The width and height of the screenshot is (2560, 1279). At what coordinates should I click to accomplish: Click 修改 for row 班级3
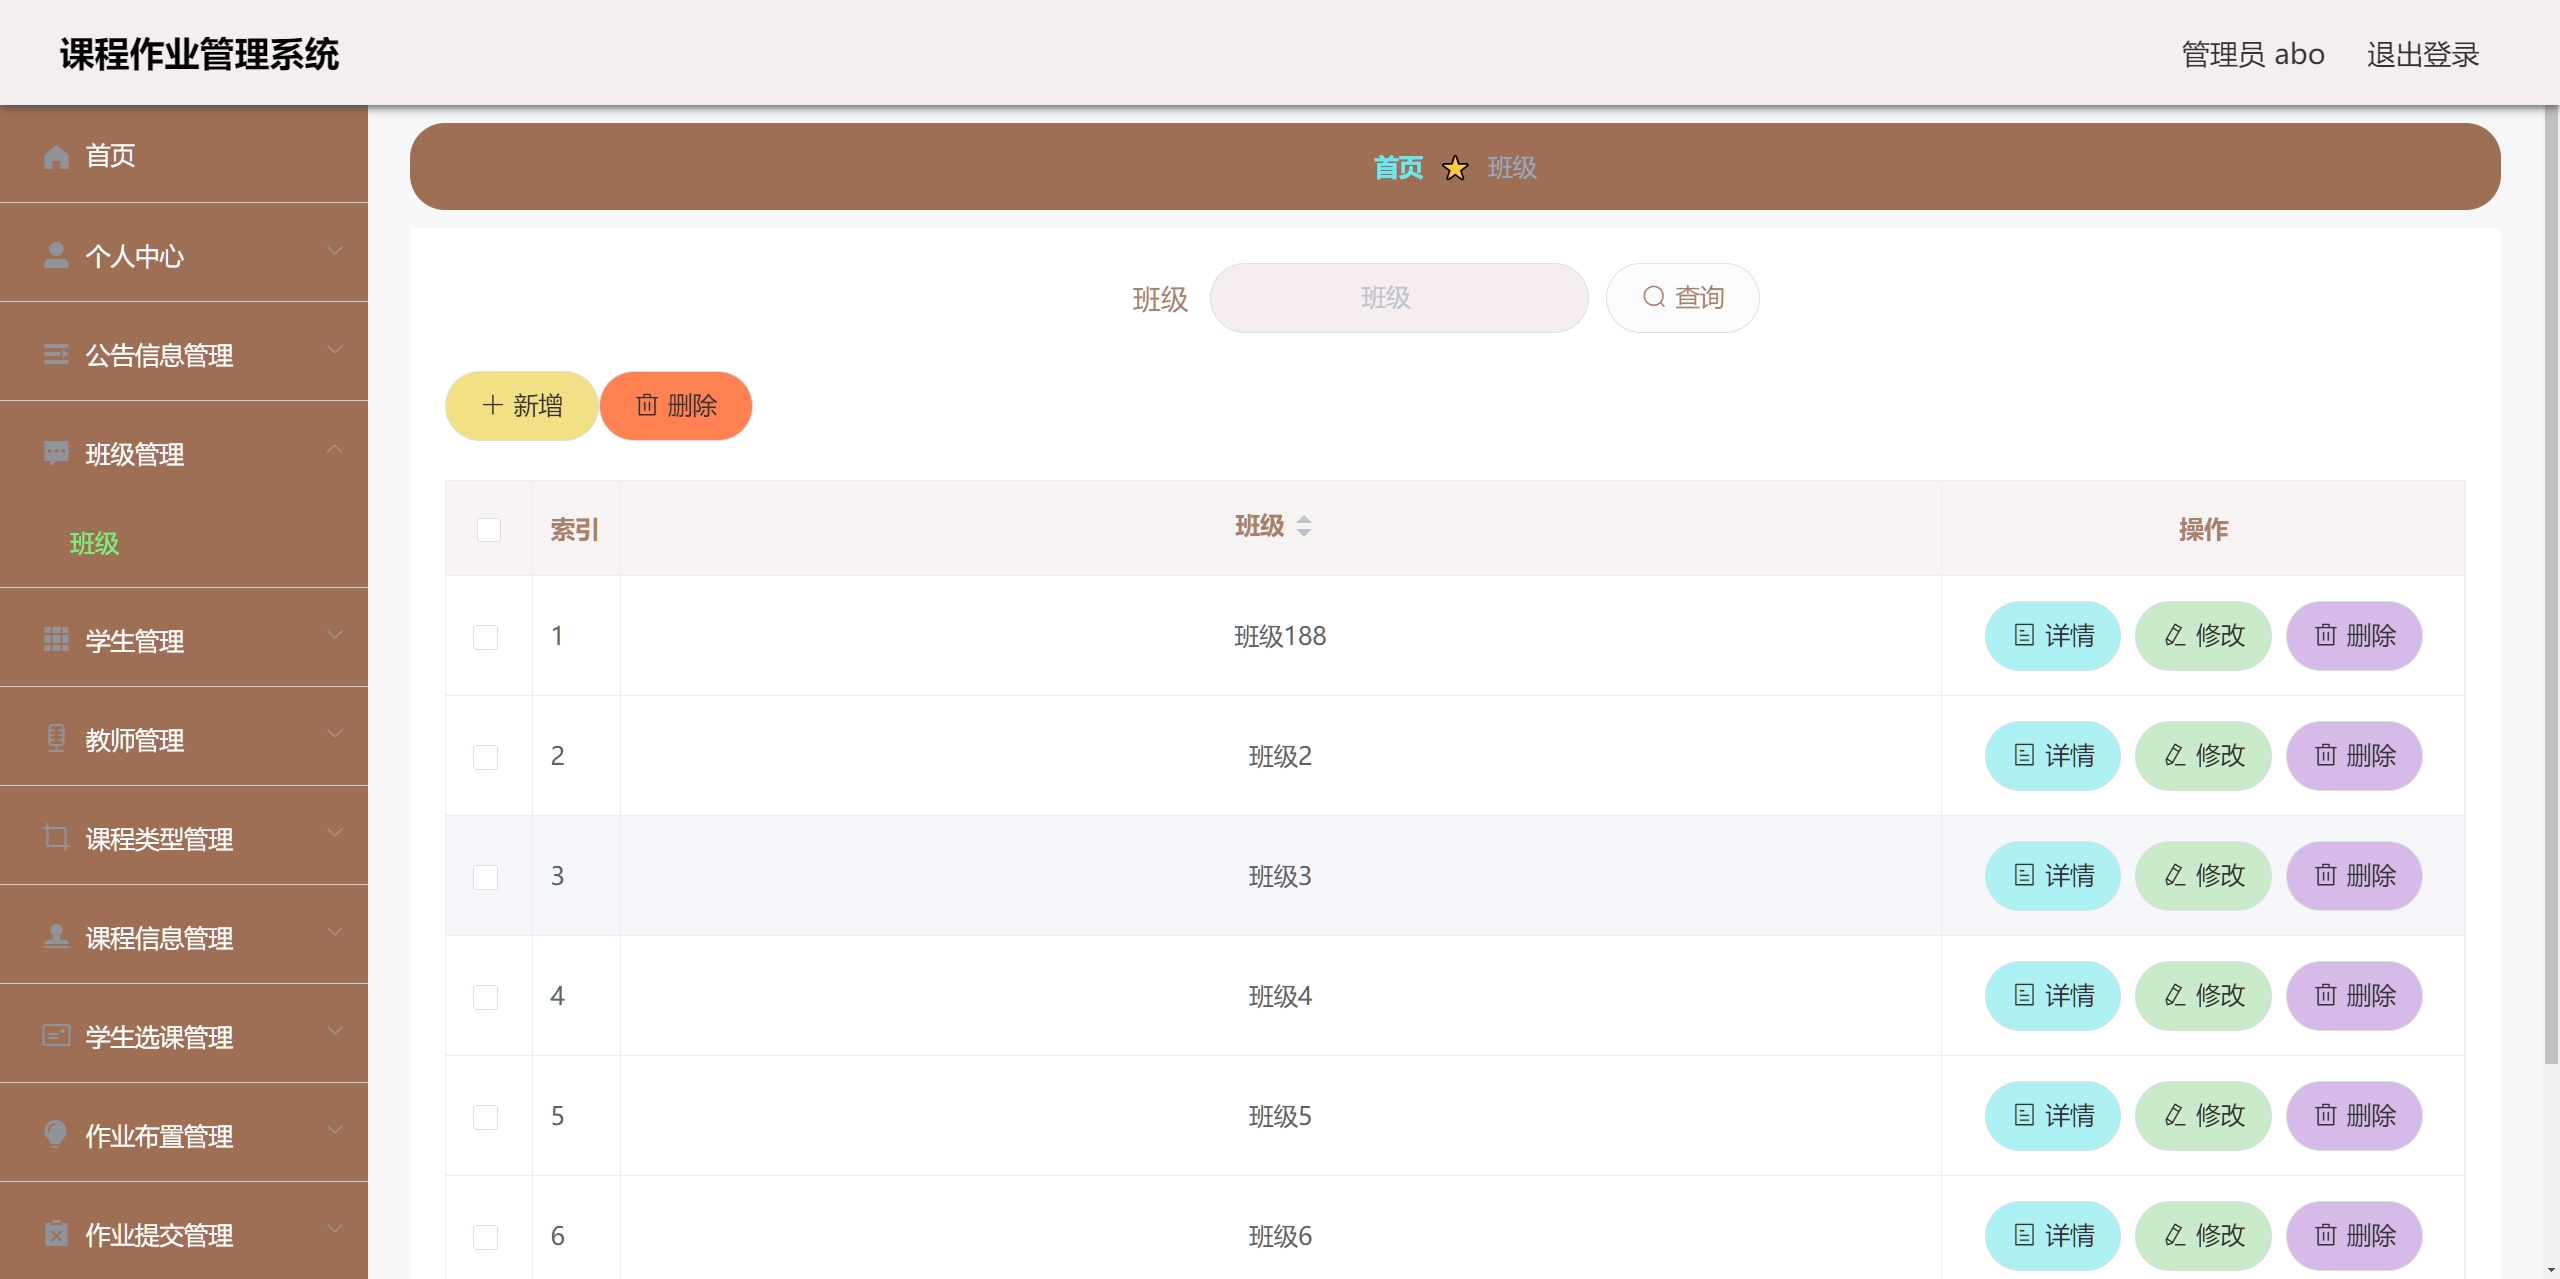2203,876
